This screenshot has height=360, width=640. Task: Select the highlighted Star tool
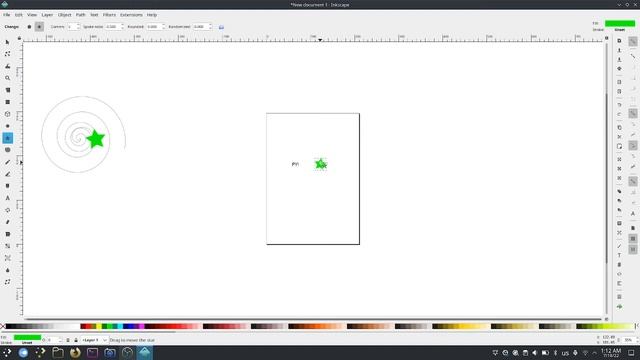pyautogui.click(x=7, y=138)
